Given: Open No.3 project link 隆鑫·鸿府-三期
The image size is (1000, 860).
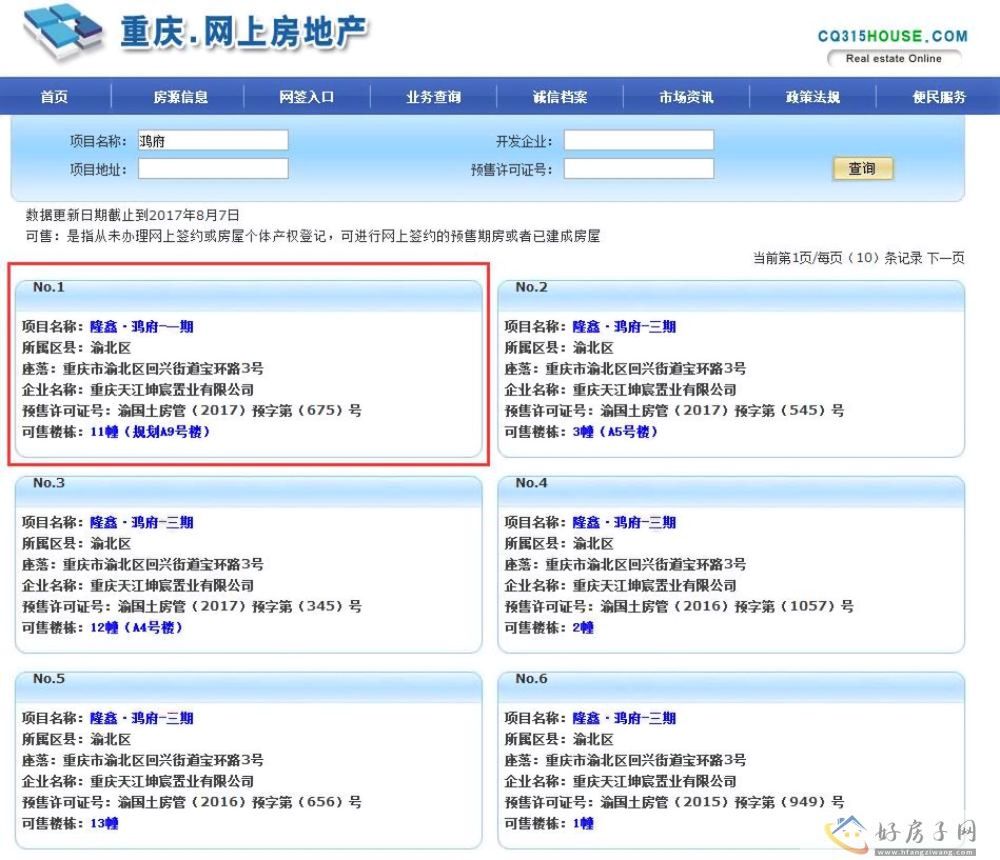Looking at the screenshot, I should (142, 523).
